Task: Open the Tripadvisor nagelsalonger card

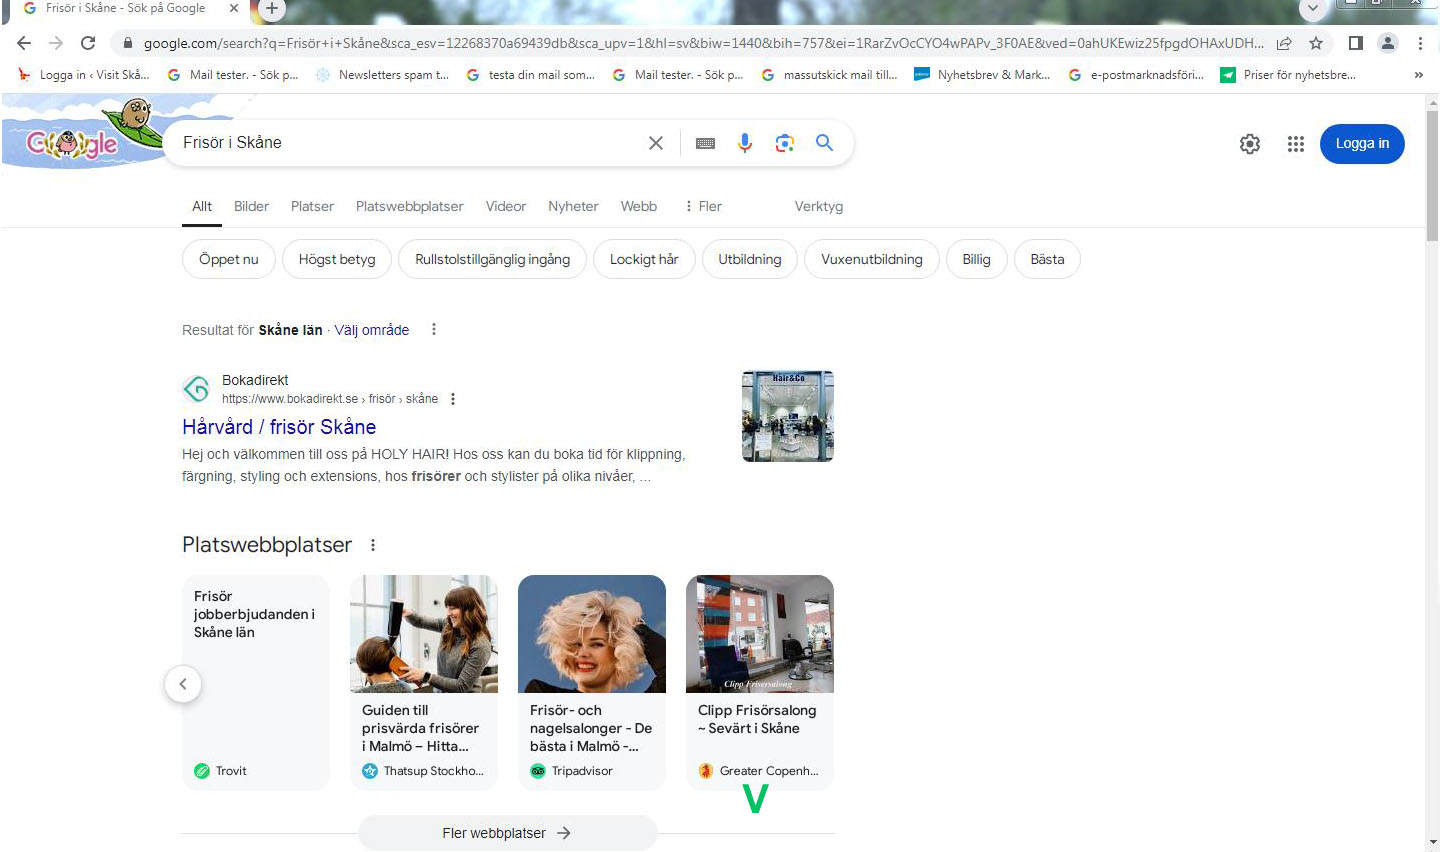Action: click(592, 683)
